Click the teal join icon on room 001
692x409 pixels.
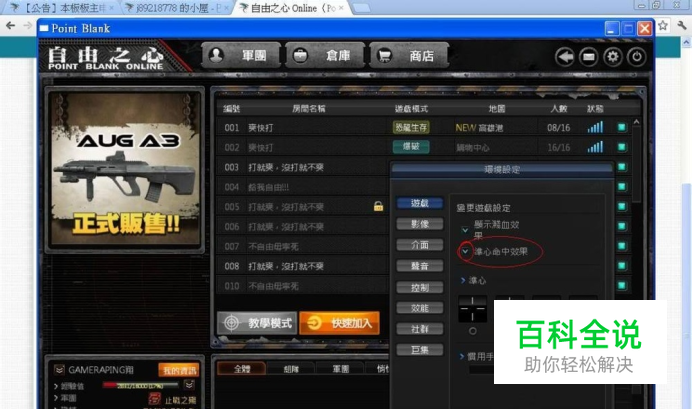[622, 128]
